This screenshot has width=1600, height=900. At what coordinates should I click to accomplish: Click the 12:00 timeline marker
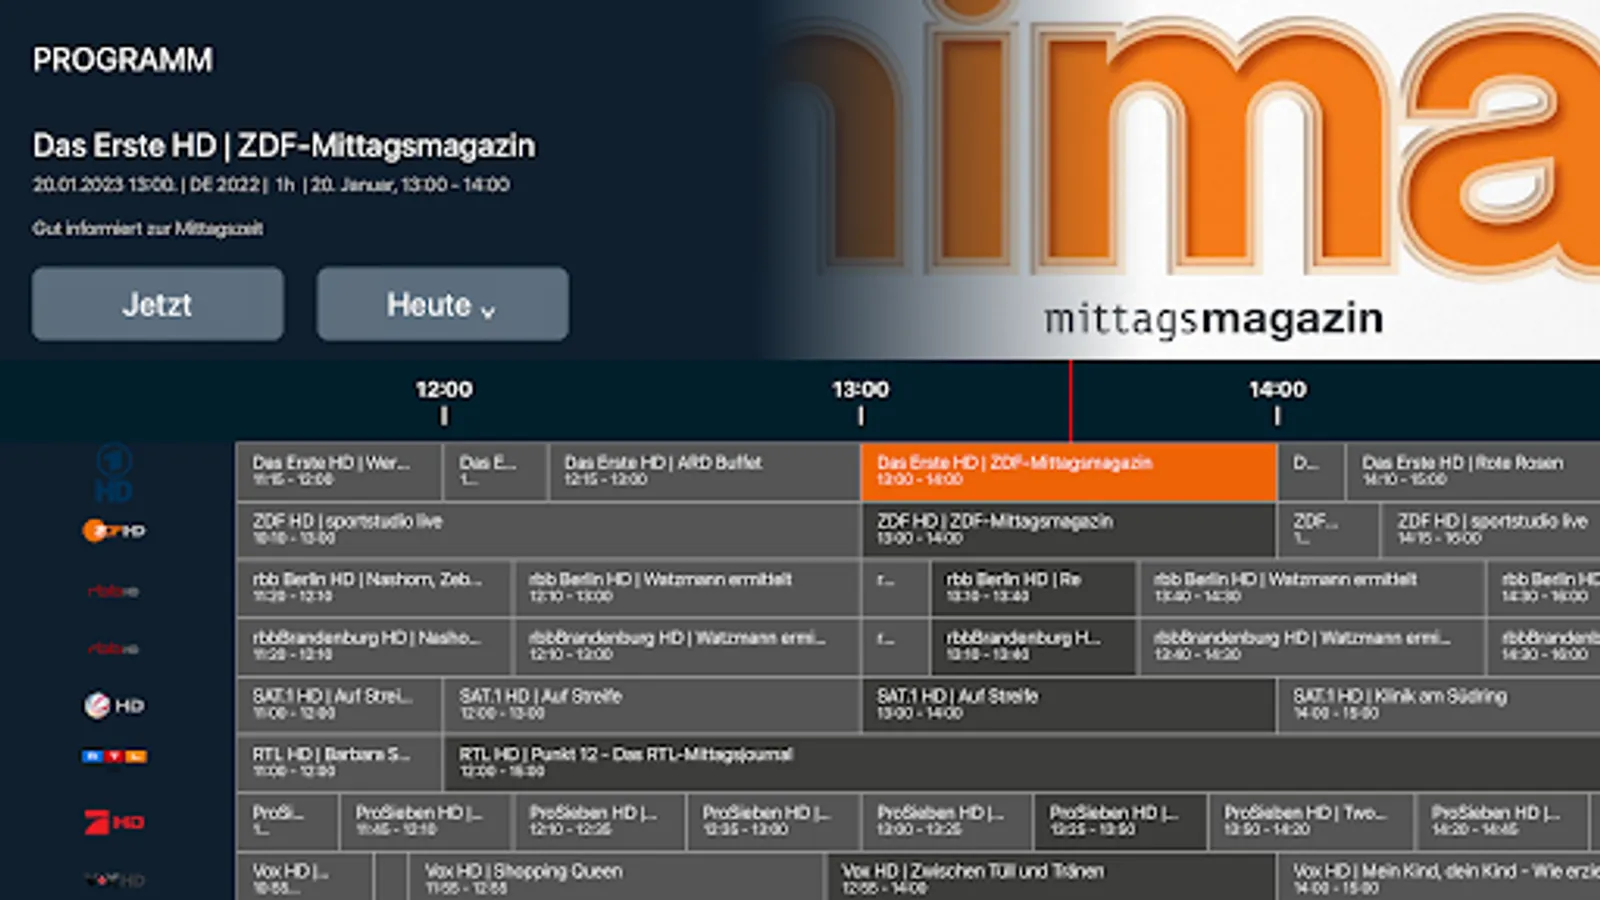(x=444, y=400)
